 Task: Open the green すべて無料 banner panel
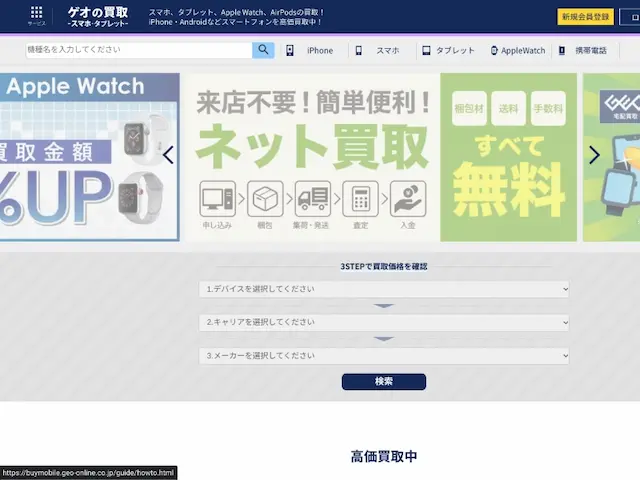pos(509,155)
